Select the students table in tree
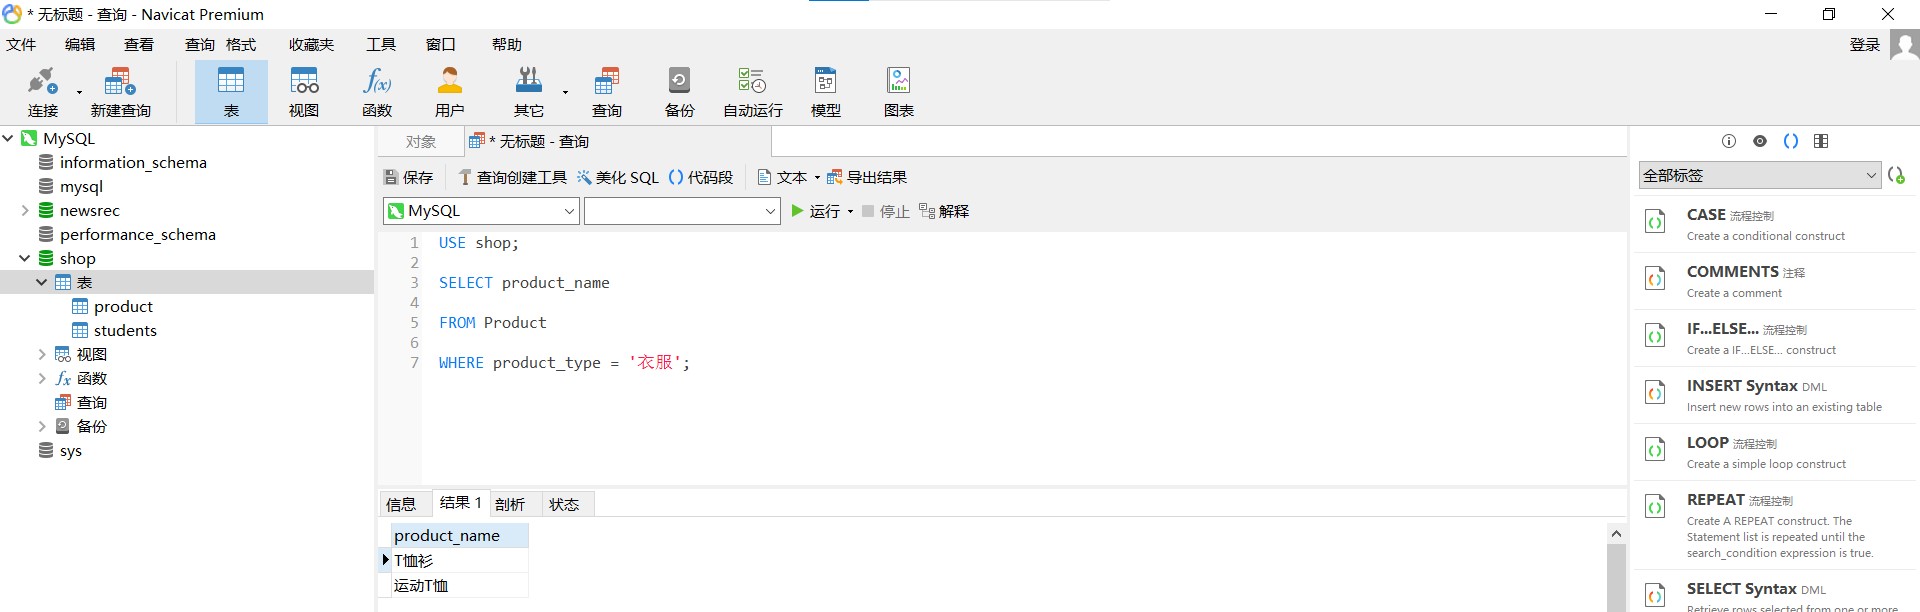The image size is (1920, 612). (125, 330)
